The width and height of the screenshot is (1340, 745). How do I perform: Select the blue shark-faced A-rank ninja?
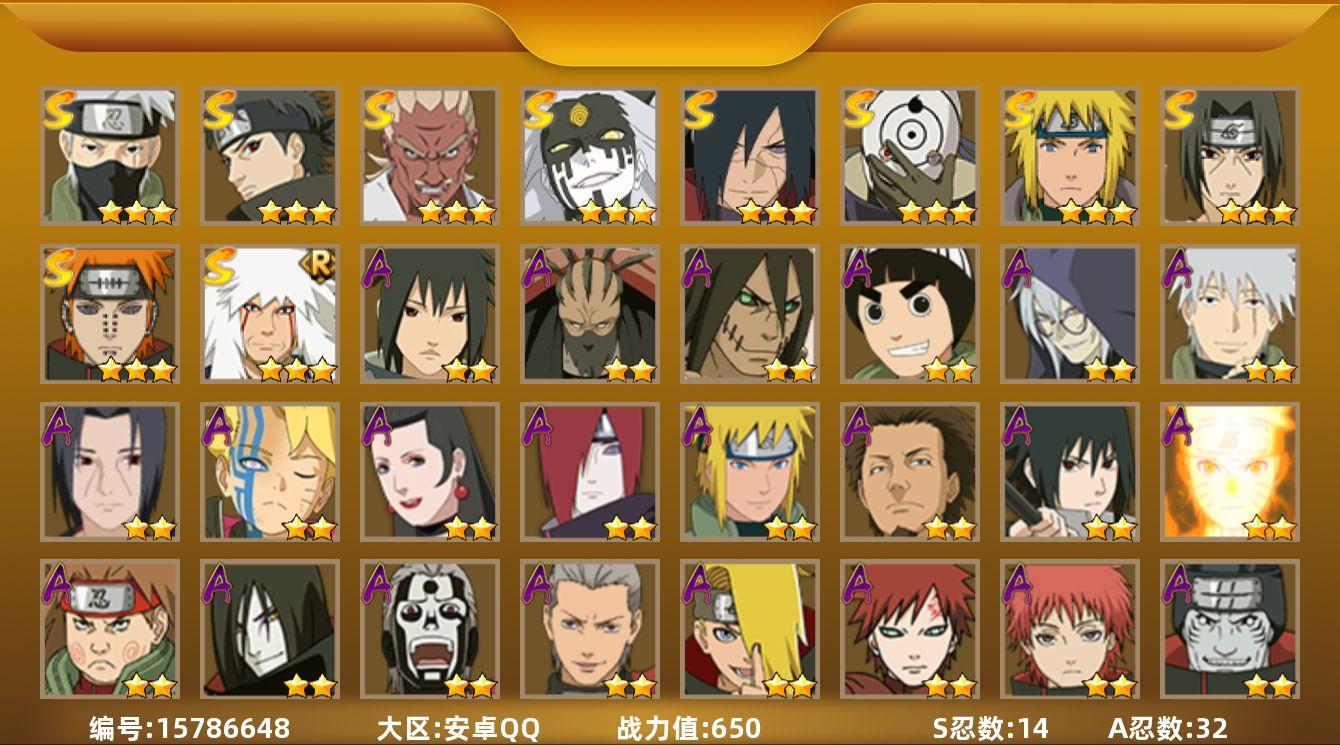(1230, 629)
